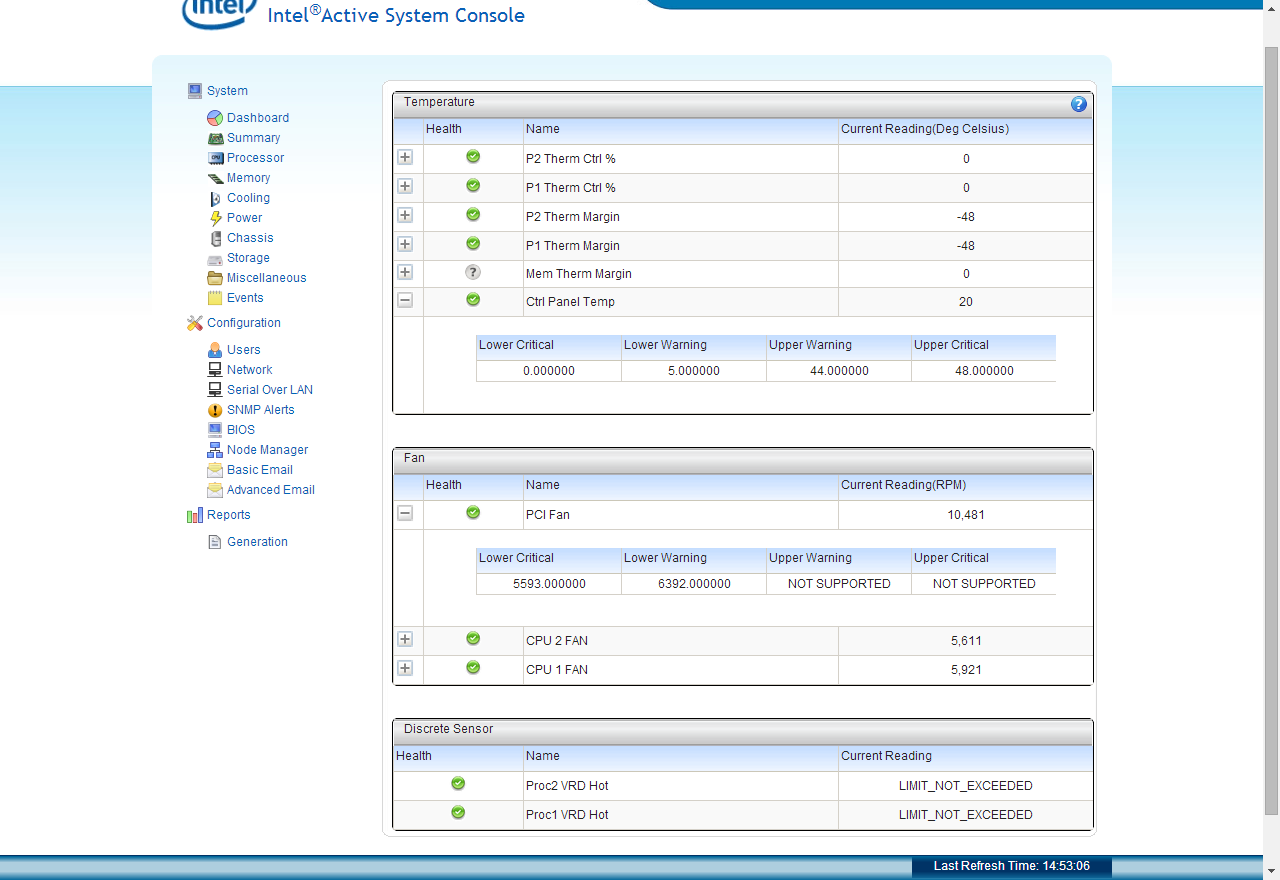Screen dimensions: 1280x880
Task: Click the Network computer icon
Action: tap(215, 370)
